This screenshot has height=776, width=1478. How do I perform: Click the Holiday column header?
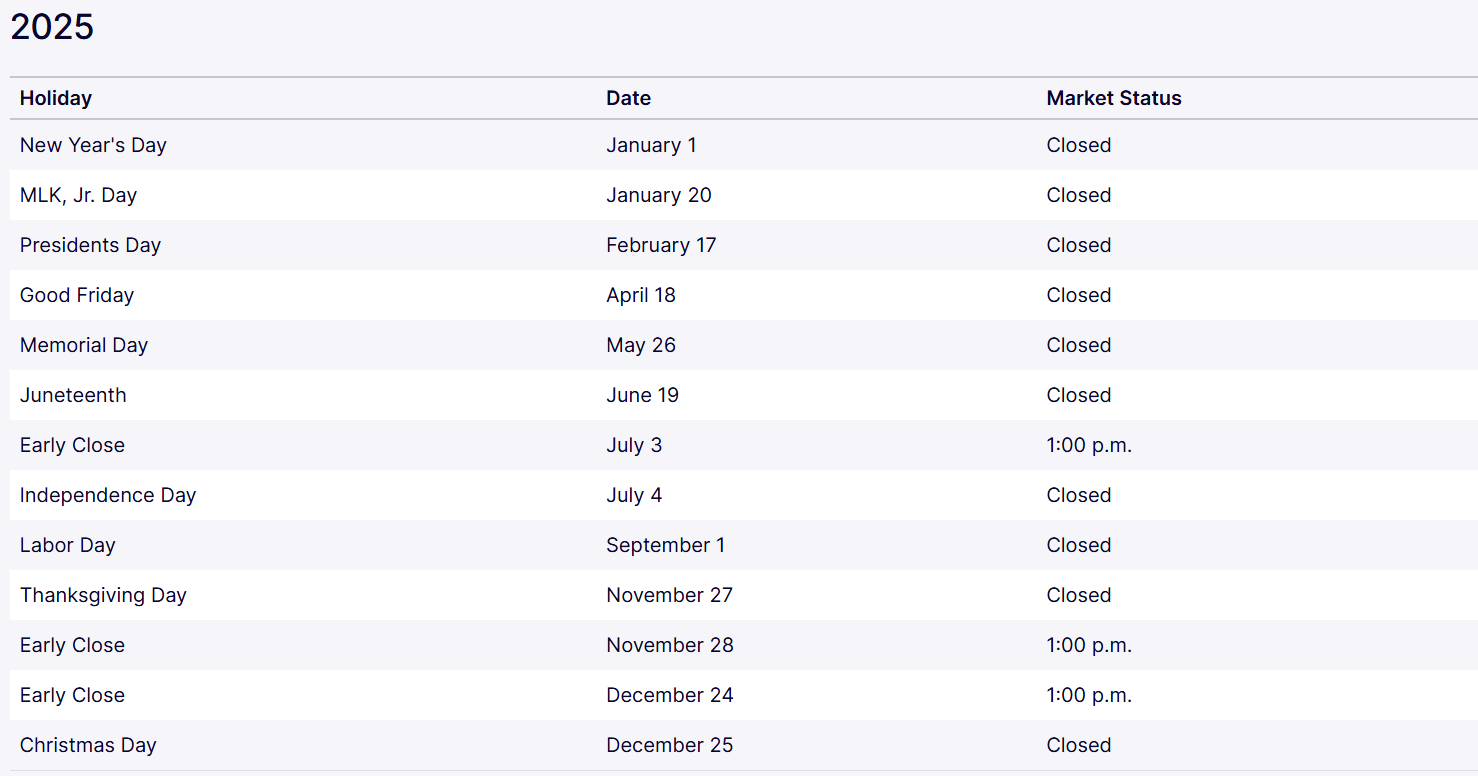(56, 98)
